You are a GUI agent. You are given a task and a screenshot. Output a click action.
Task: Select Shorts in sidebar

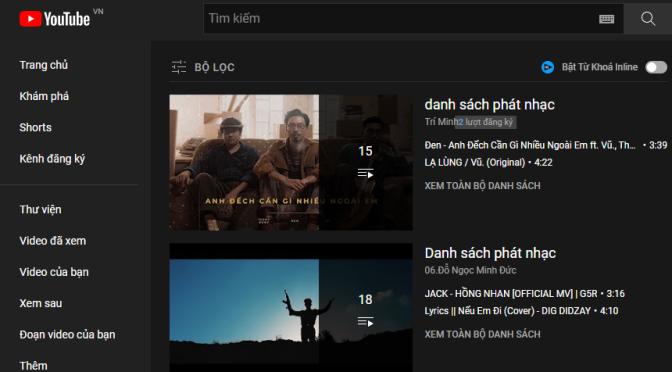pyautogui.click(x=35, y=128)
